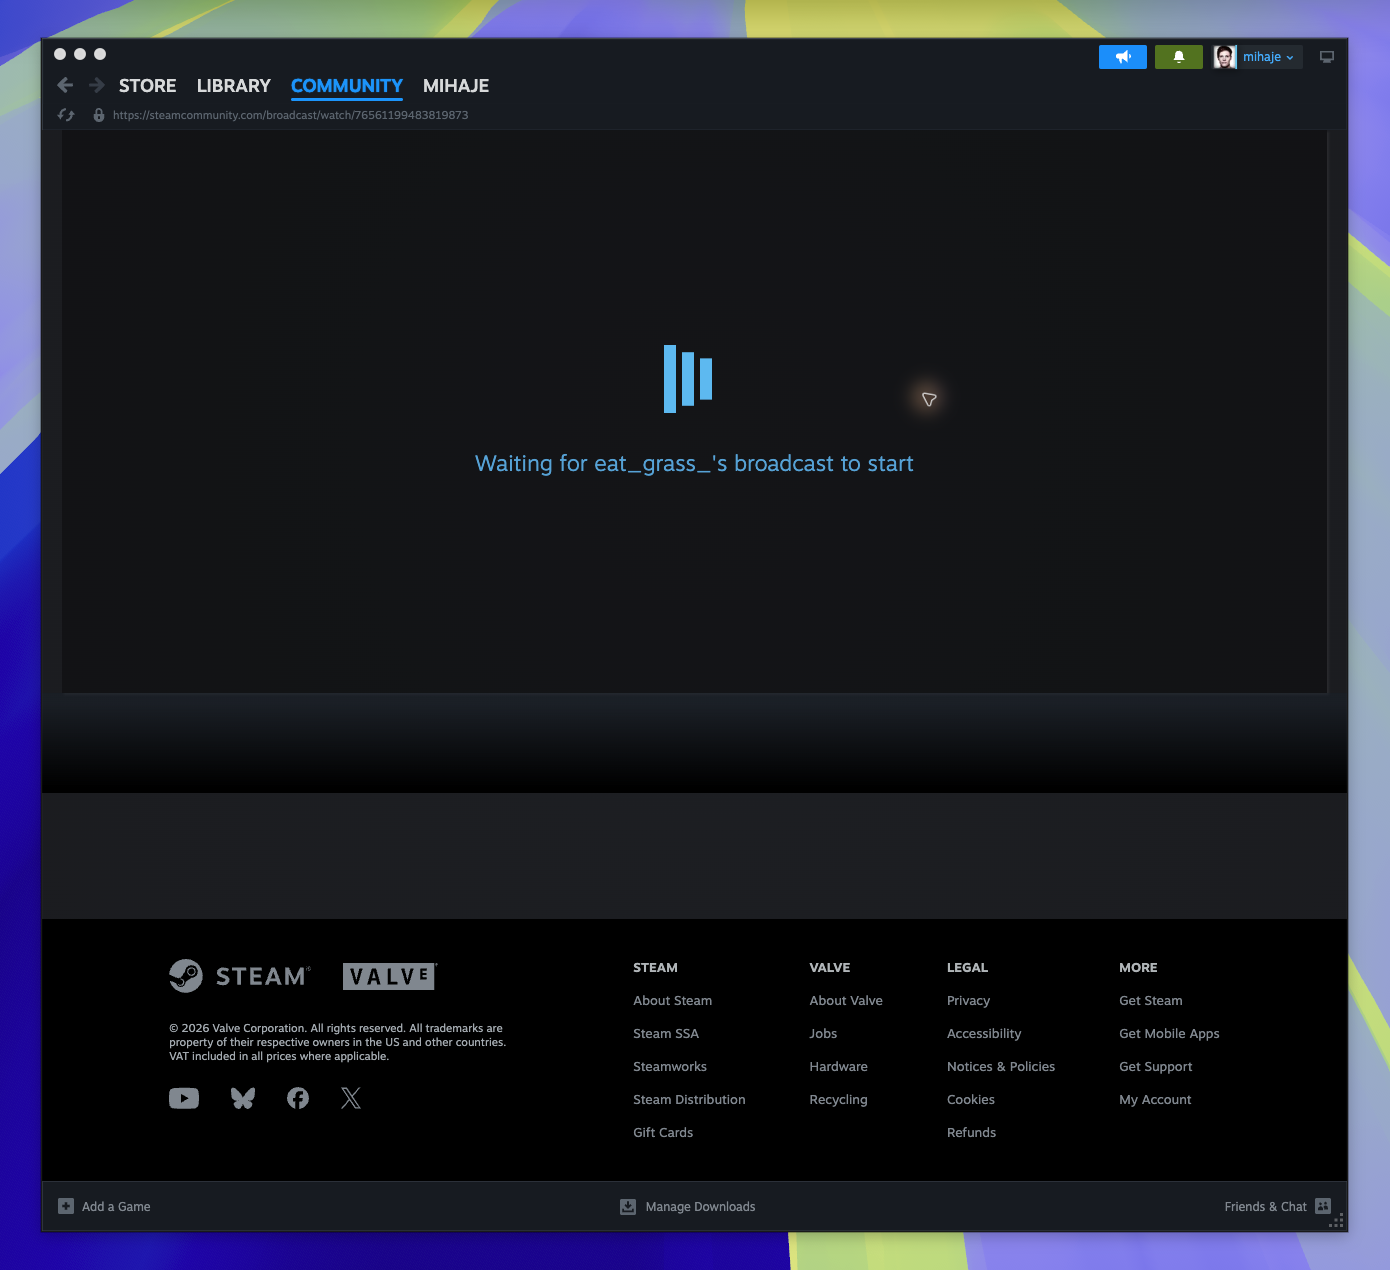Click the broadcast page URL
Viewport: 1390px width, 1270px height.
pyautogui.click(x=290, y=115)
